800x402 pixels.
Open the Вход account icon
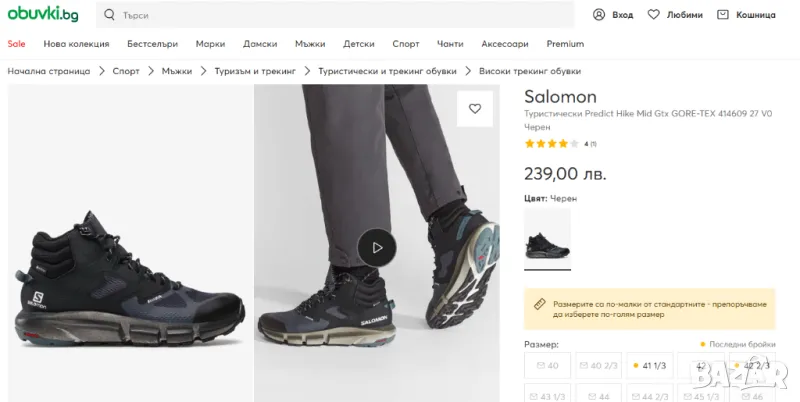(x=599, y=15)
